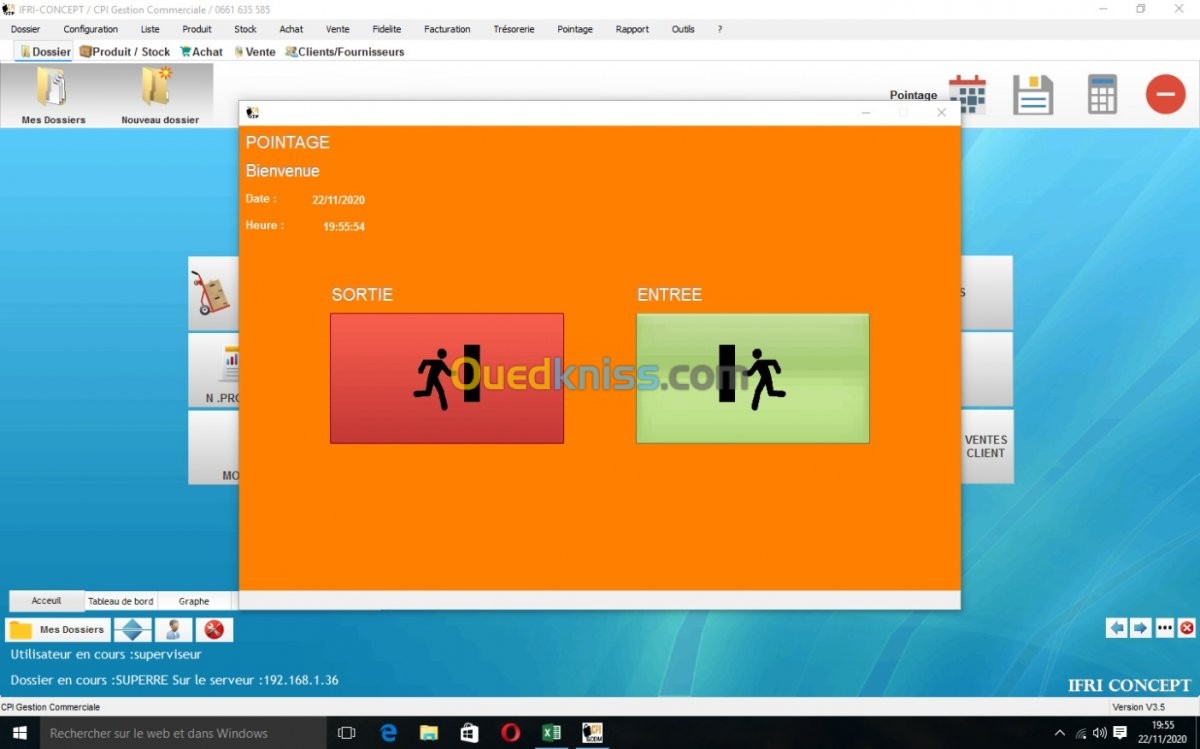Open the Trésorerie menu

click(x=513, y=29)
